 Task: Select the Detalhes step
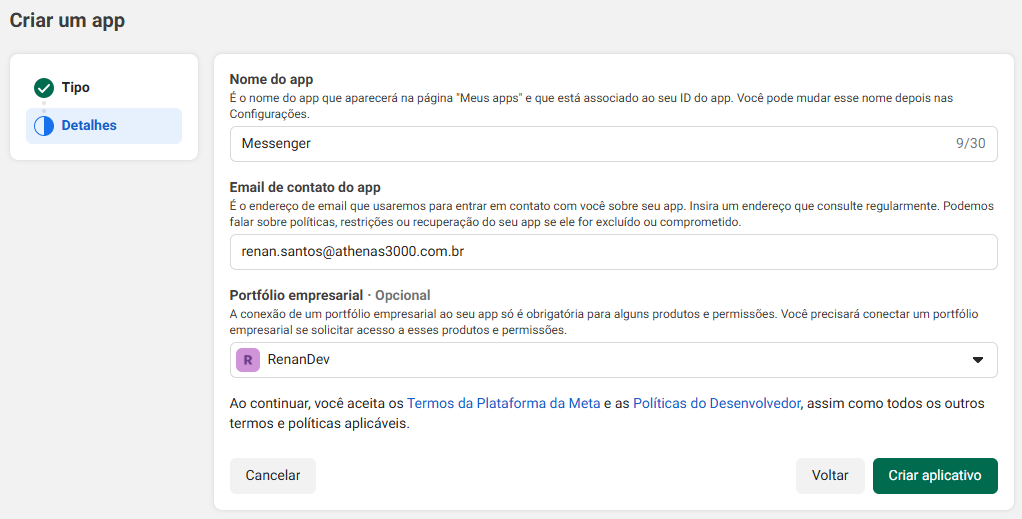pyautogui.click(x=89, y=126)
